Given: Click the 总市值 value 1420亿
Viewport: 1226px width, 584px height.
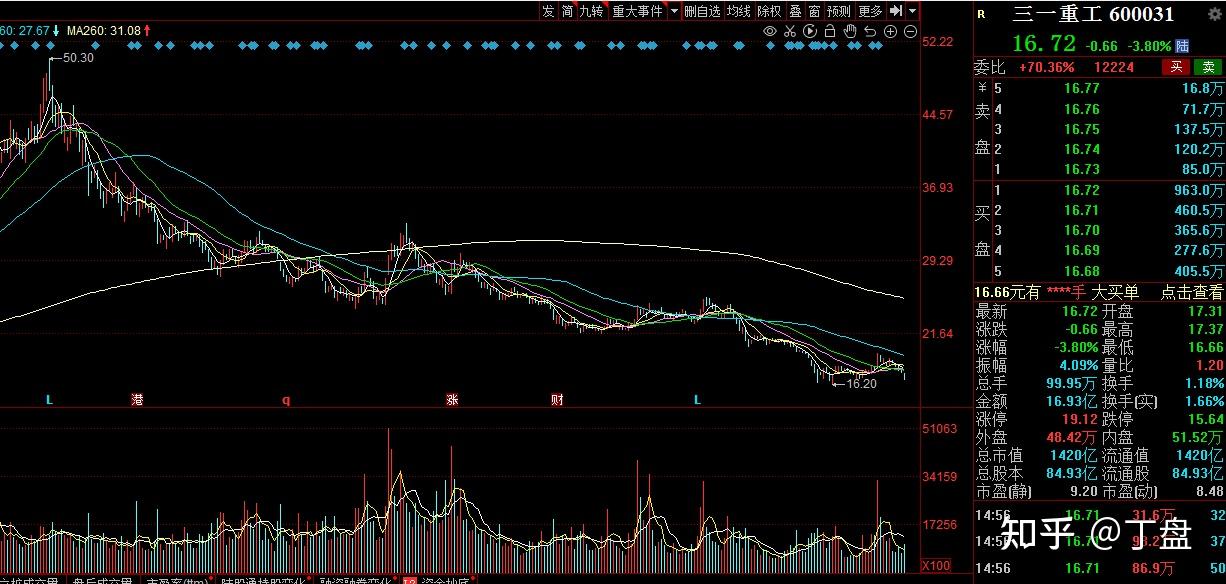Looking at the screenshot, I should (x=1076, y=456).
